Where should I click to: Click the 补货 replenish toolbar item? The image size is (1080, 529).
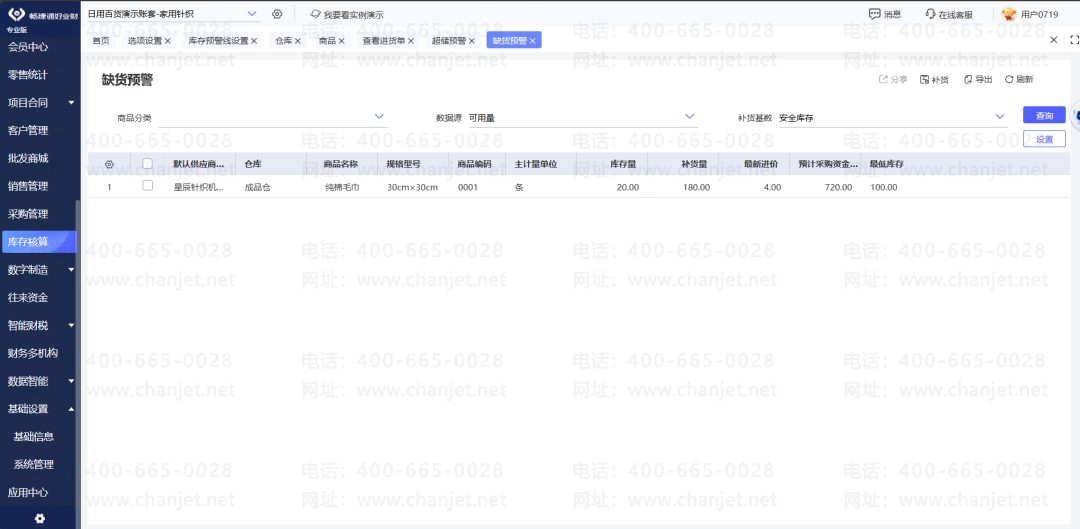(x=934, y=79)
